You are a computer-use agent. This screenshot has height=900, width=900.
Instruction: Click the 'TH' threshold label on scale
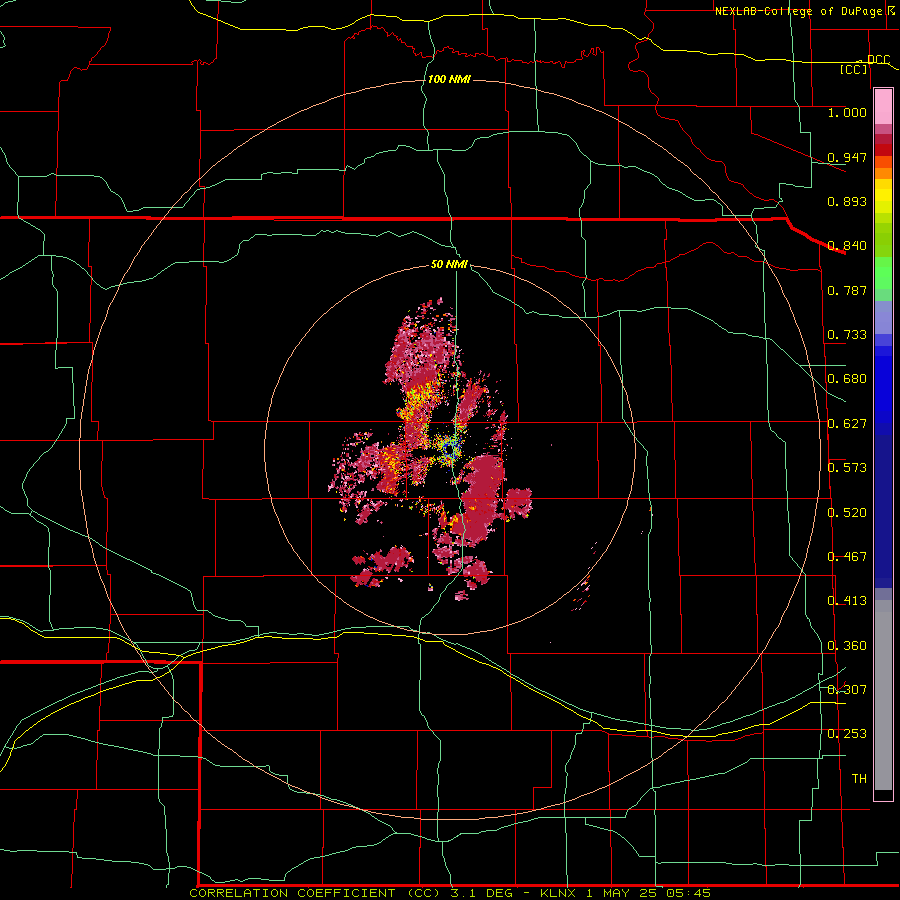coord(859,779)
